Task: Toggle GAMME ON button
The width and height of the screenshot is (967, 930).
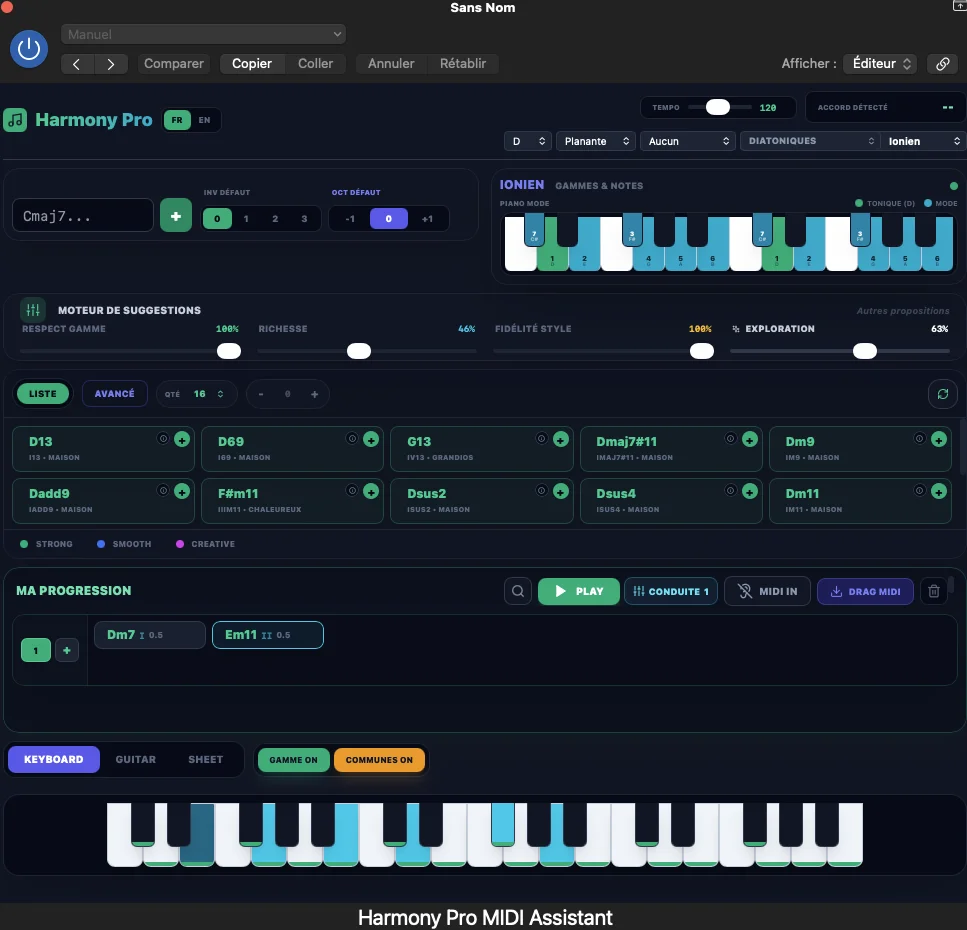Action: pos(294,760)
